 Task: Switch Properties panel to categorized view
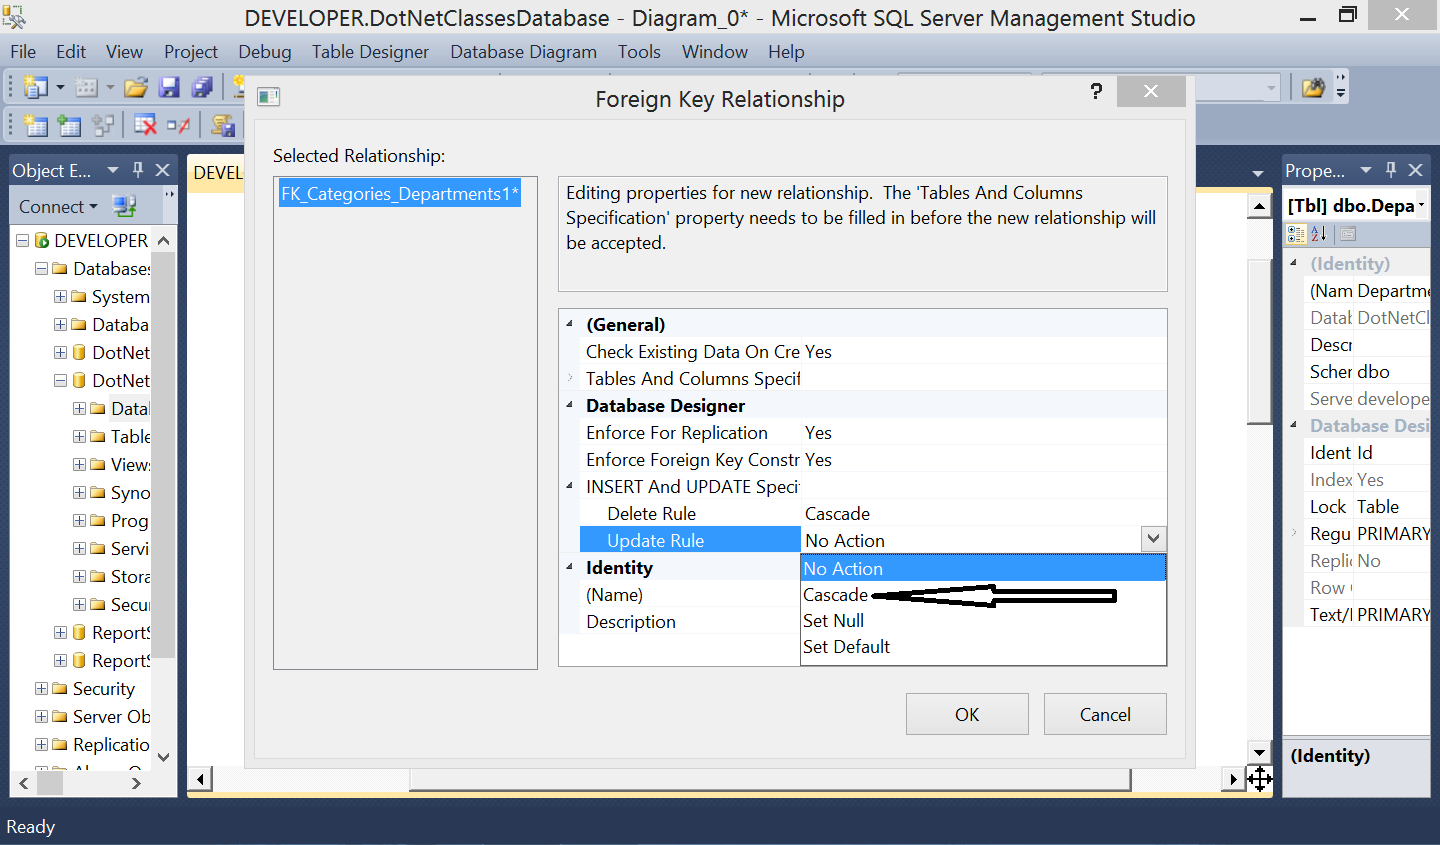tap(1296, 234)
